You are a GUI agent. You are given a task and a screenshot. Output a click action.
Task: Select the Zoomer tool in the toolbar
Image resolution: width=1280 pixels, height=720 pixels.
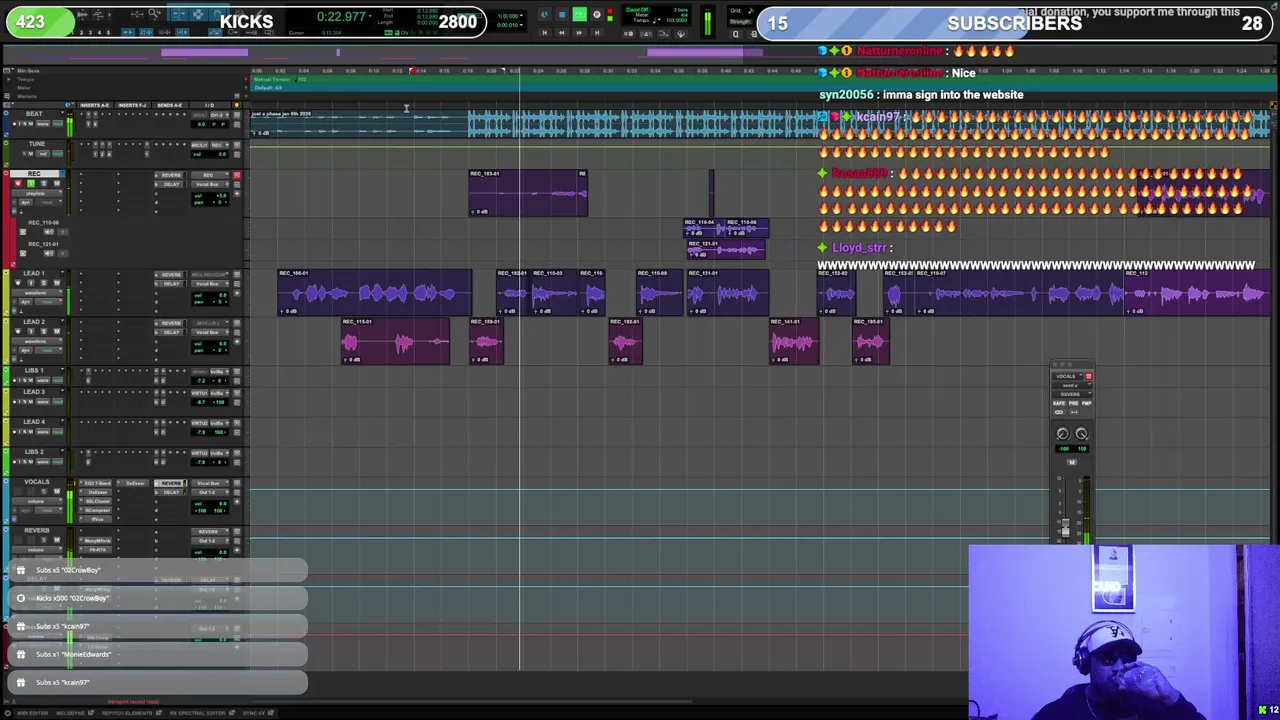(154, 12)
